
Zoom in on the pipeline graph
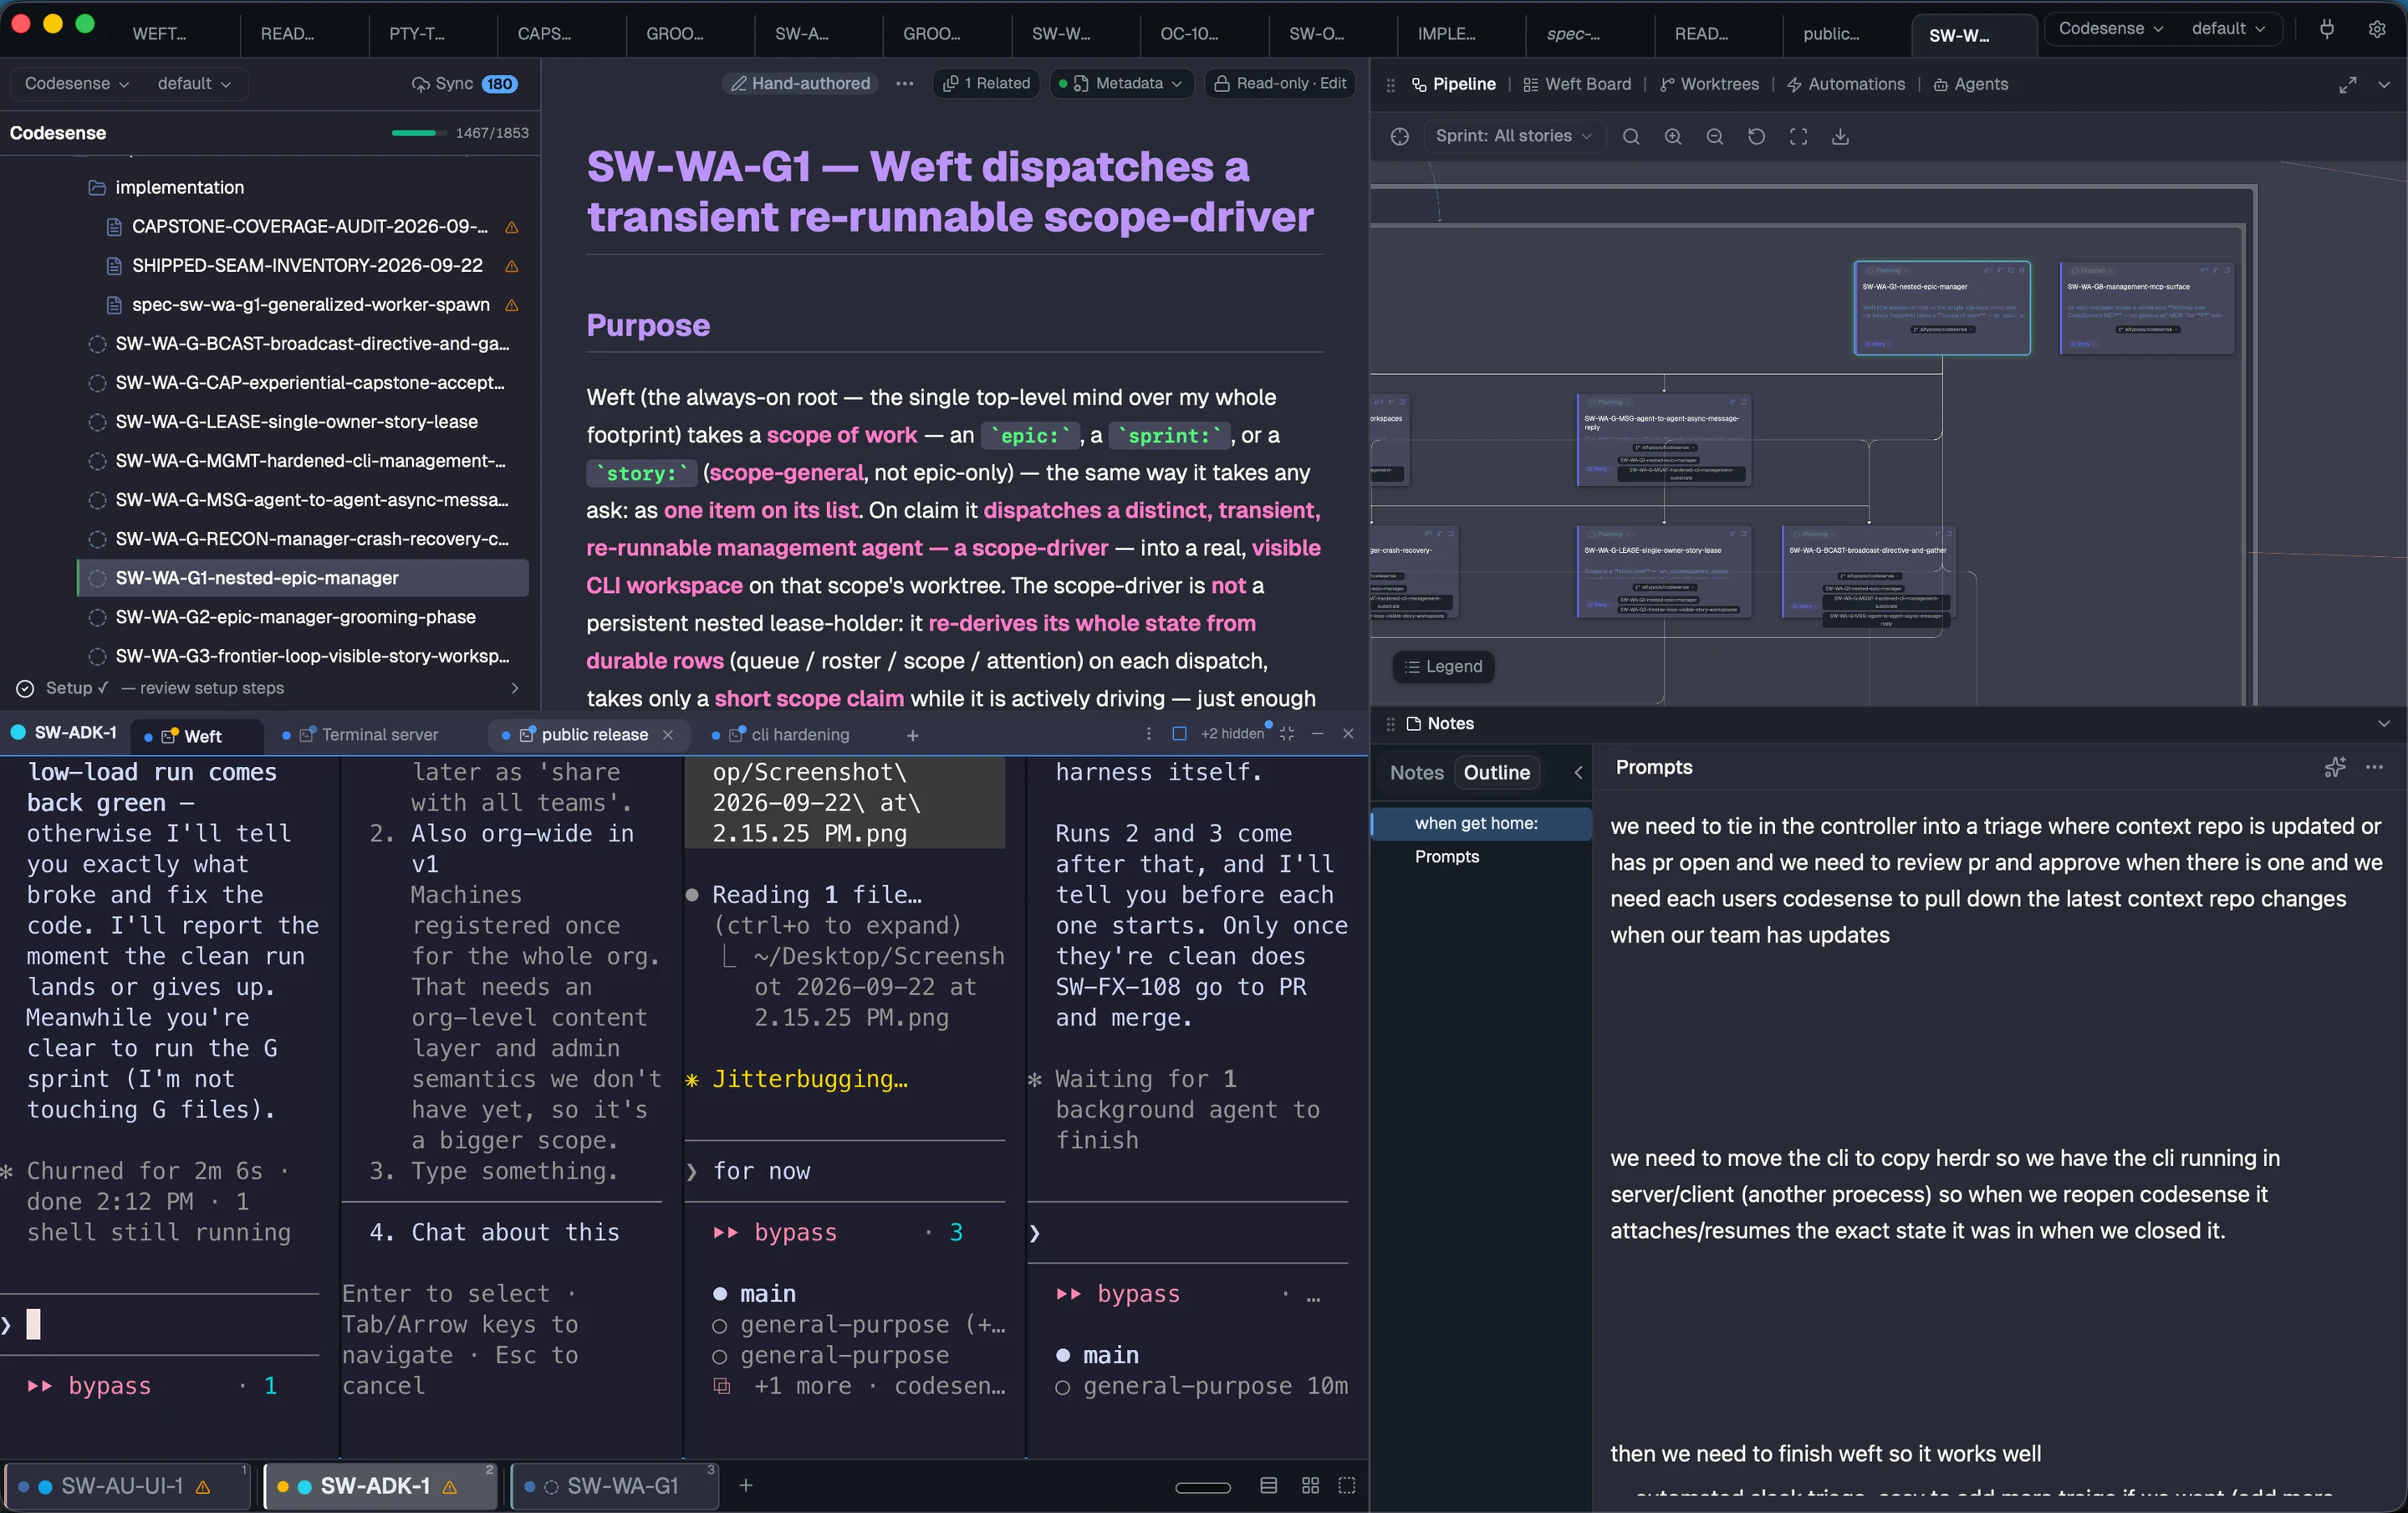coord(1672,137)
